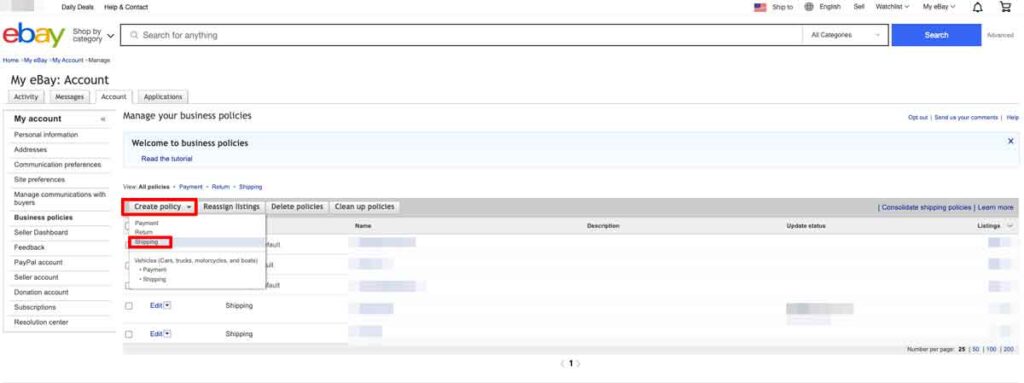
Task: Choose Payment in Create policy menu
Action: pyautogui.click(x=146, y=224)
